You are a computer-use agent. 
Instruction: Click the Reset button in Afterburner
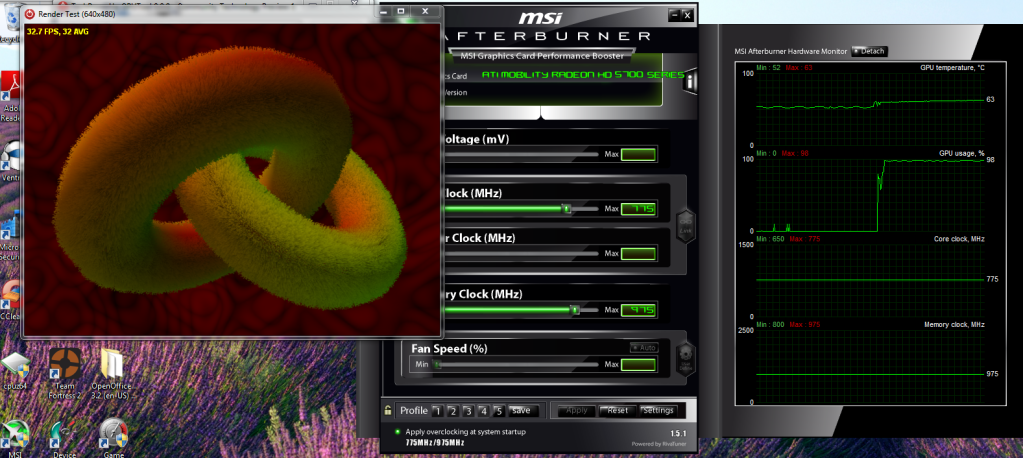(x=617, y=411)
